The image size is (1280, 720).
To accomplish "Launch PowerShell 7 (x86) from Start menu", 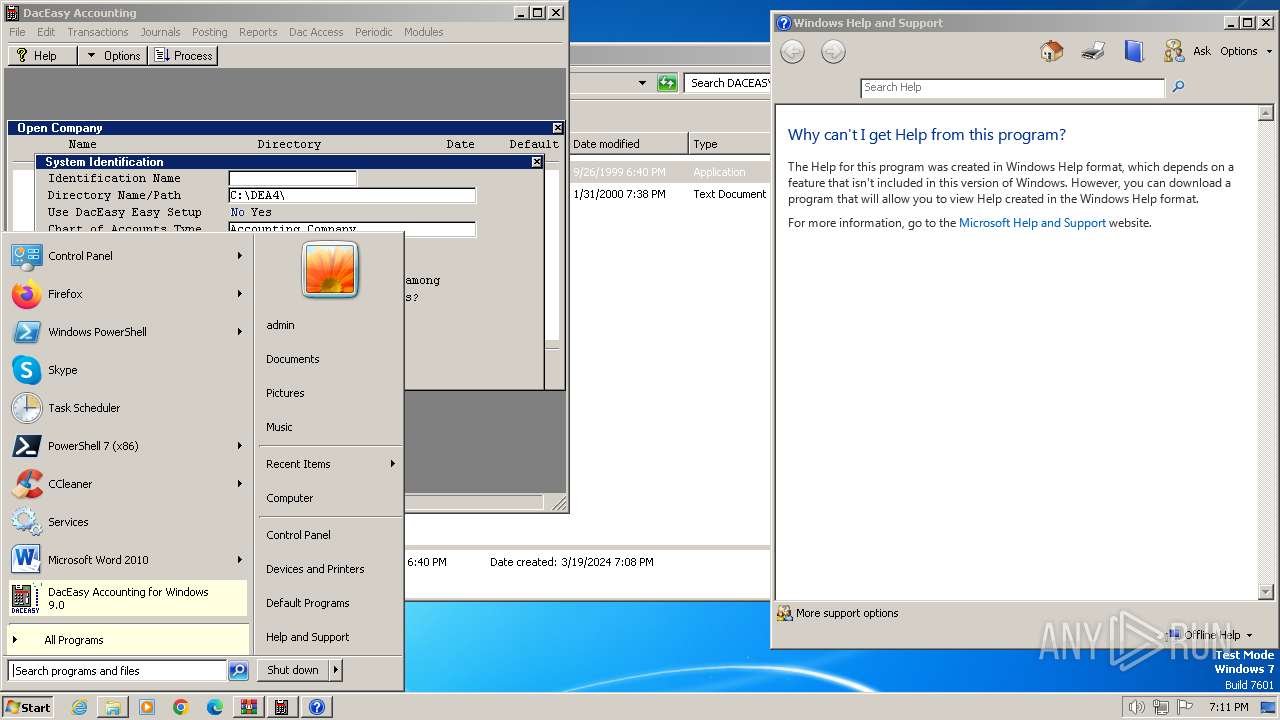I will point(26,446).
